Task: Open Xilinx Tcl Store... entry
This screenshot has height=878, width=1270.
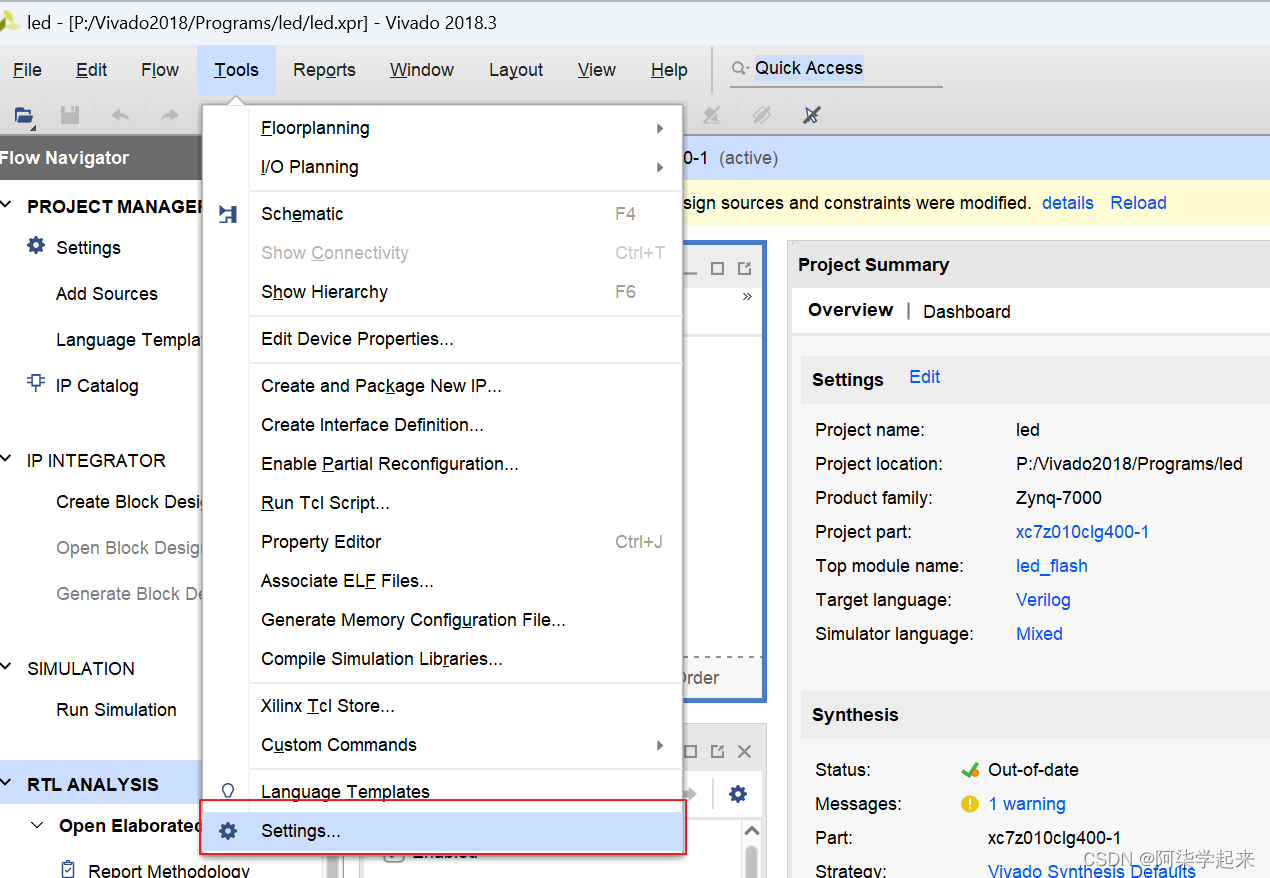Action: [x=443, y=706]
